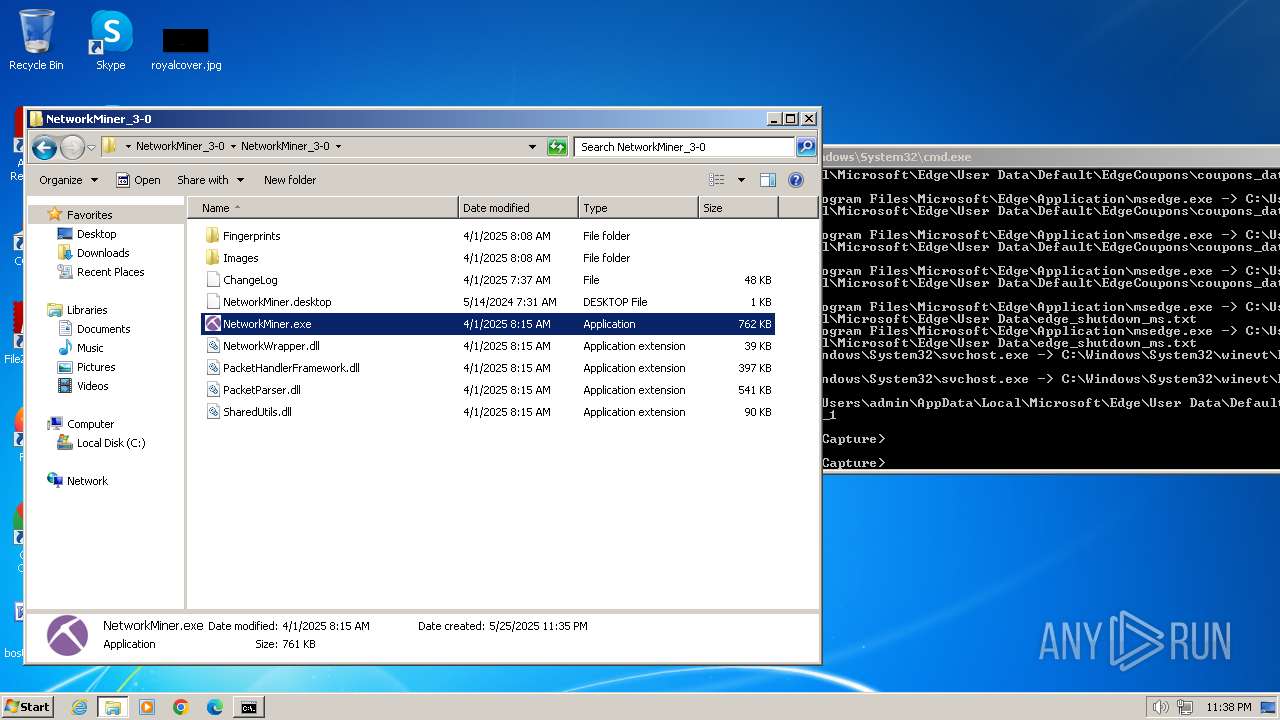Sort by Date modified column header
Screen dimensions: 1280x720
pos(518,208)
